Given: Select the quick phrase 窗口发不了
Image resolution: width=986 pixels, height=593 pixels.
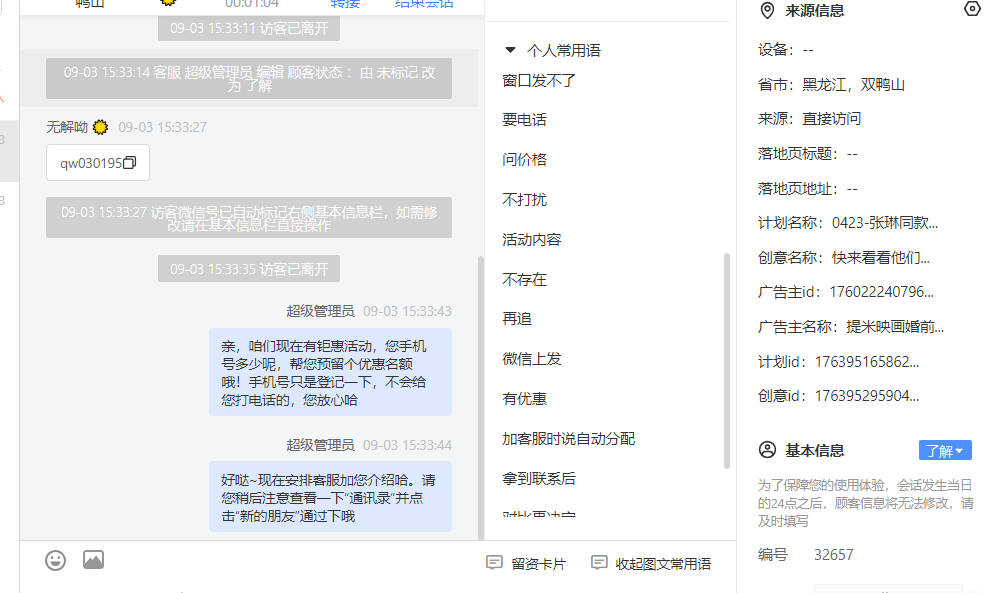Looking at the screenshot, I should [x=539, y=80].
